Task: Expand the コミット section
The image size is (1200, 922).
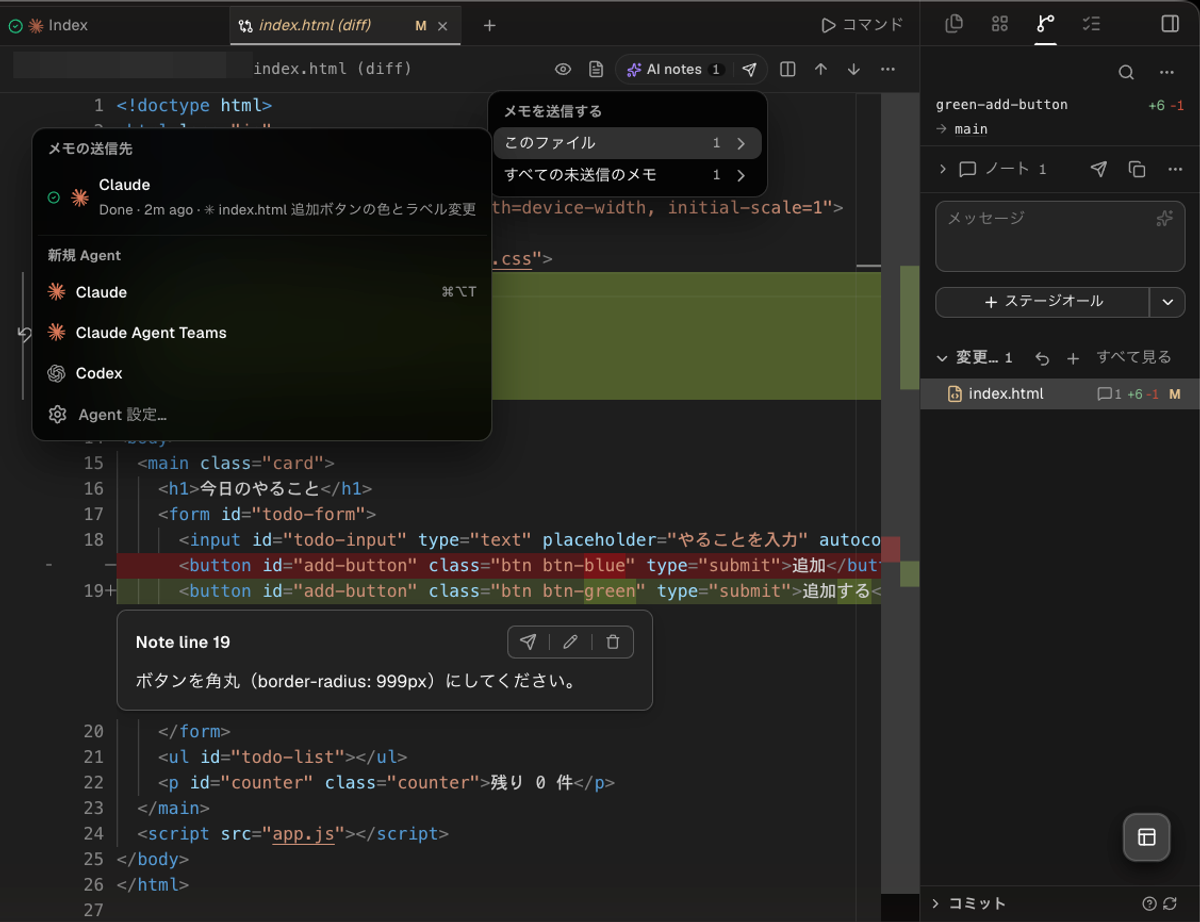Action: [936, 903]
